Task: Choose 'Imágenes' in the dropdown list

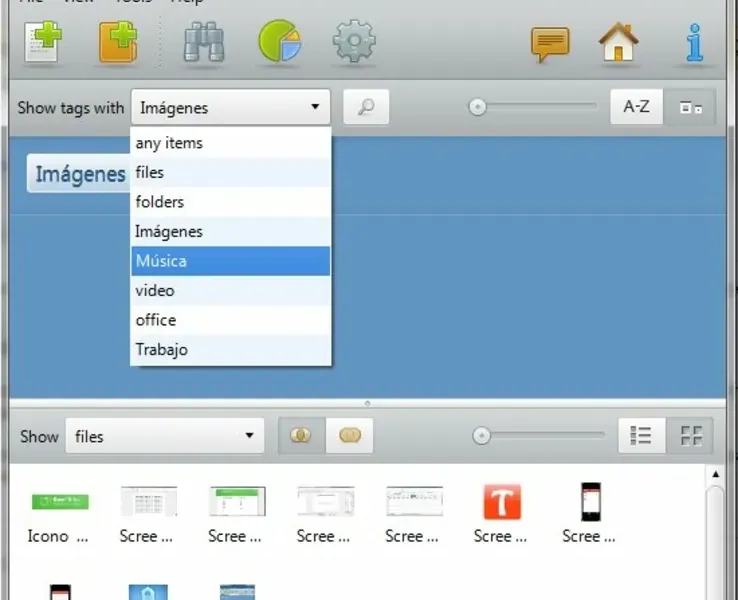Action: (x=231, y=232)
